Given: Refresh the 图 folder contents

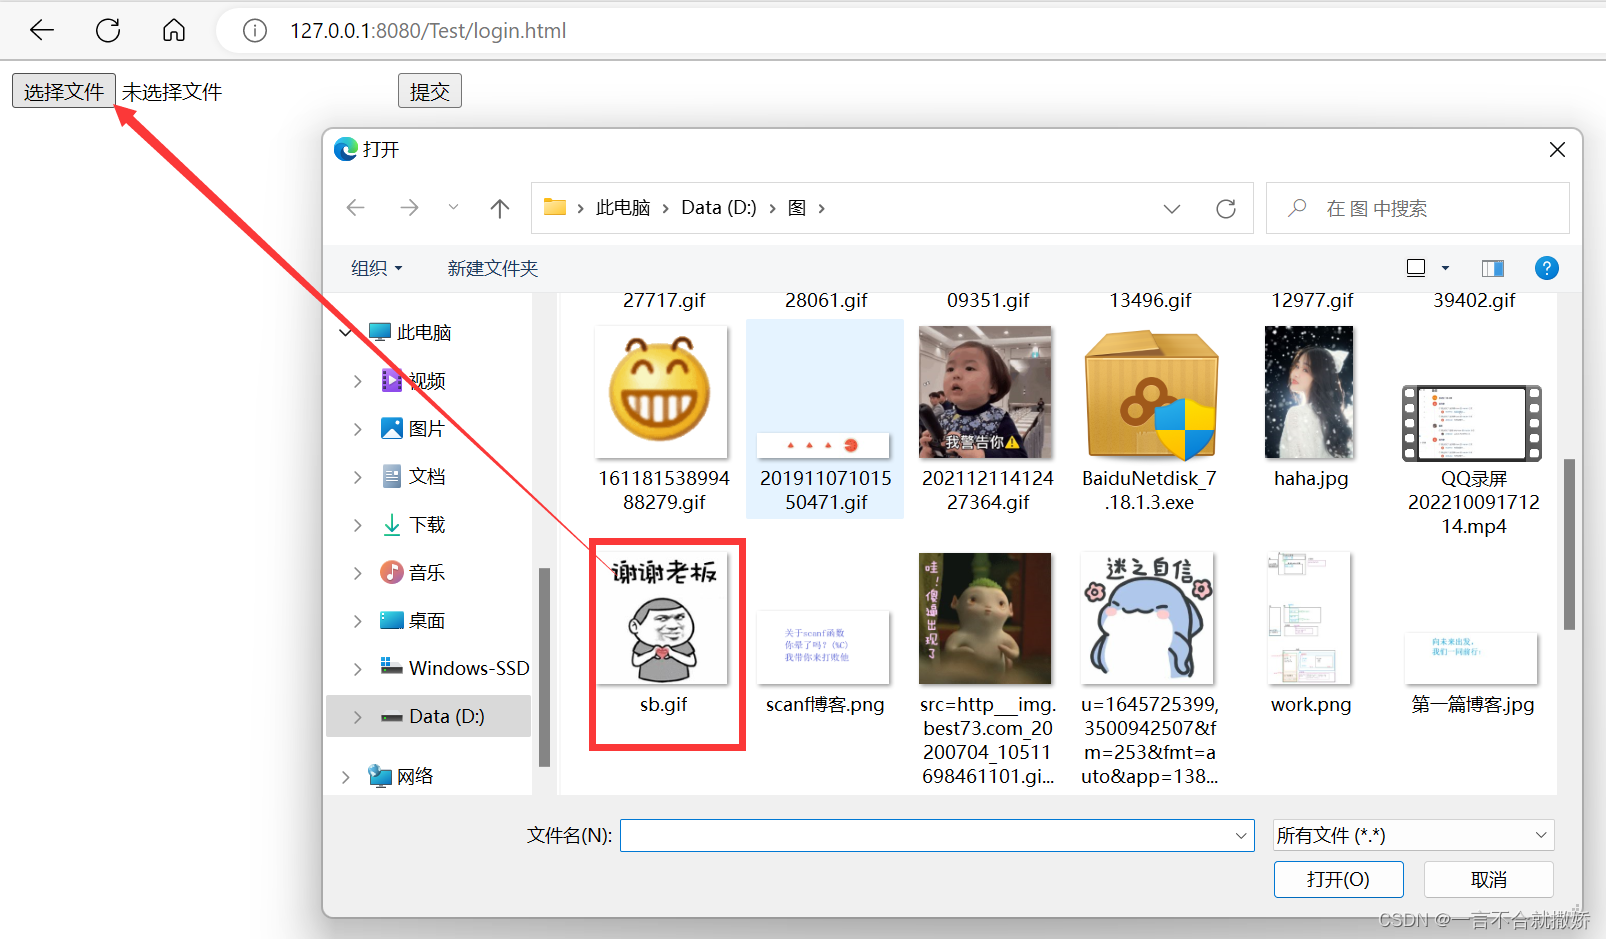Looking at the screenshot, I should point(1226,208).
